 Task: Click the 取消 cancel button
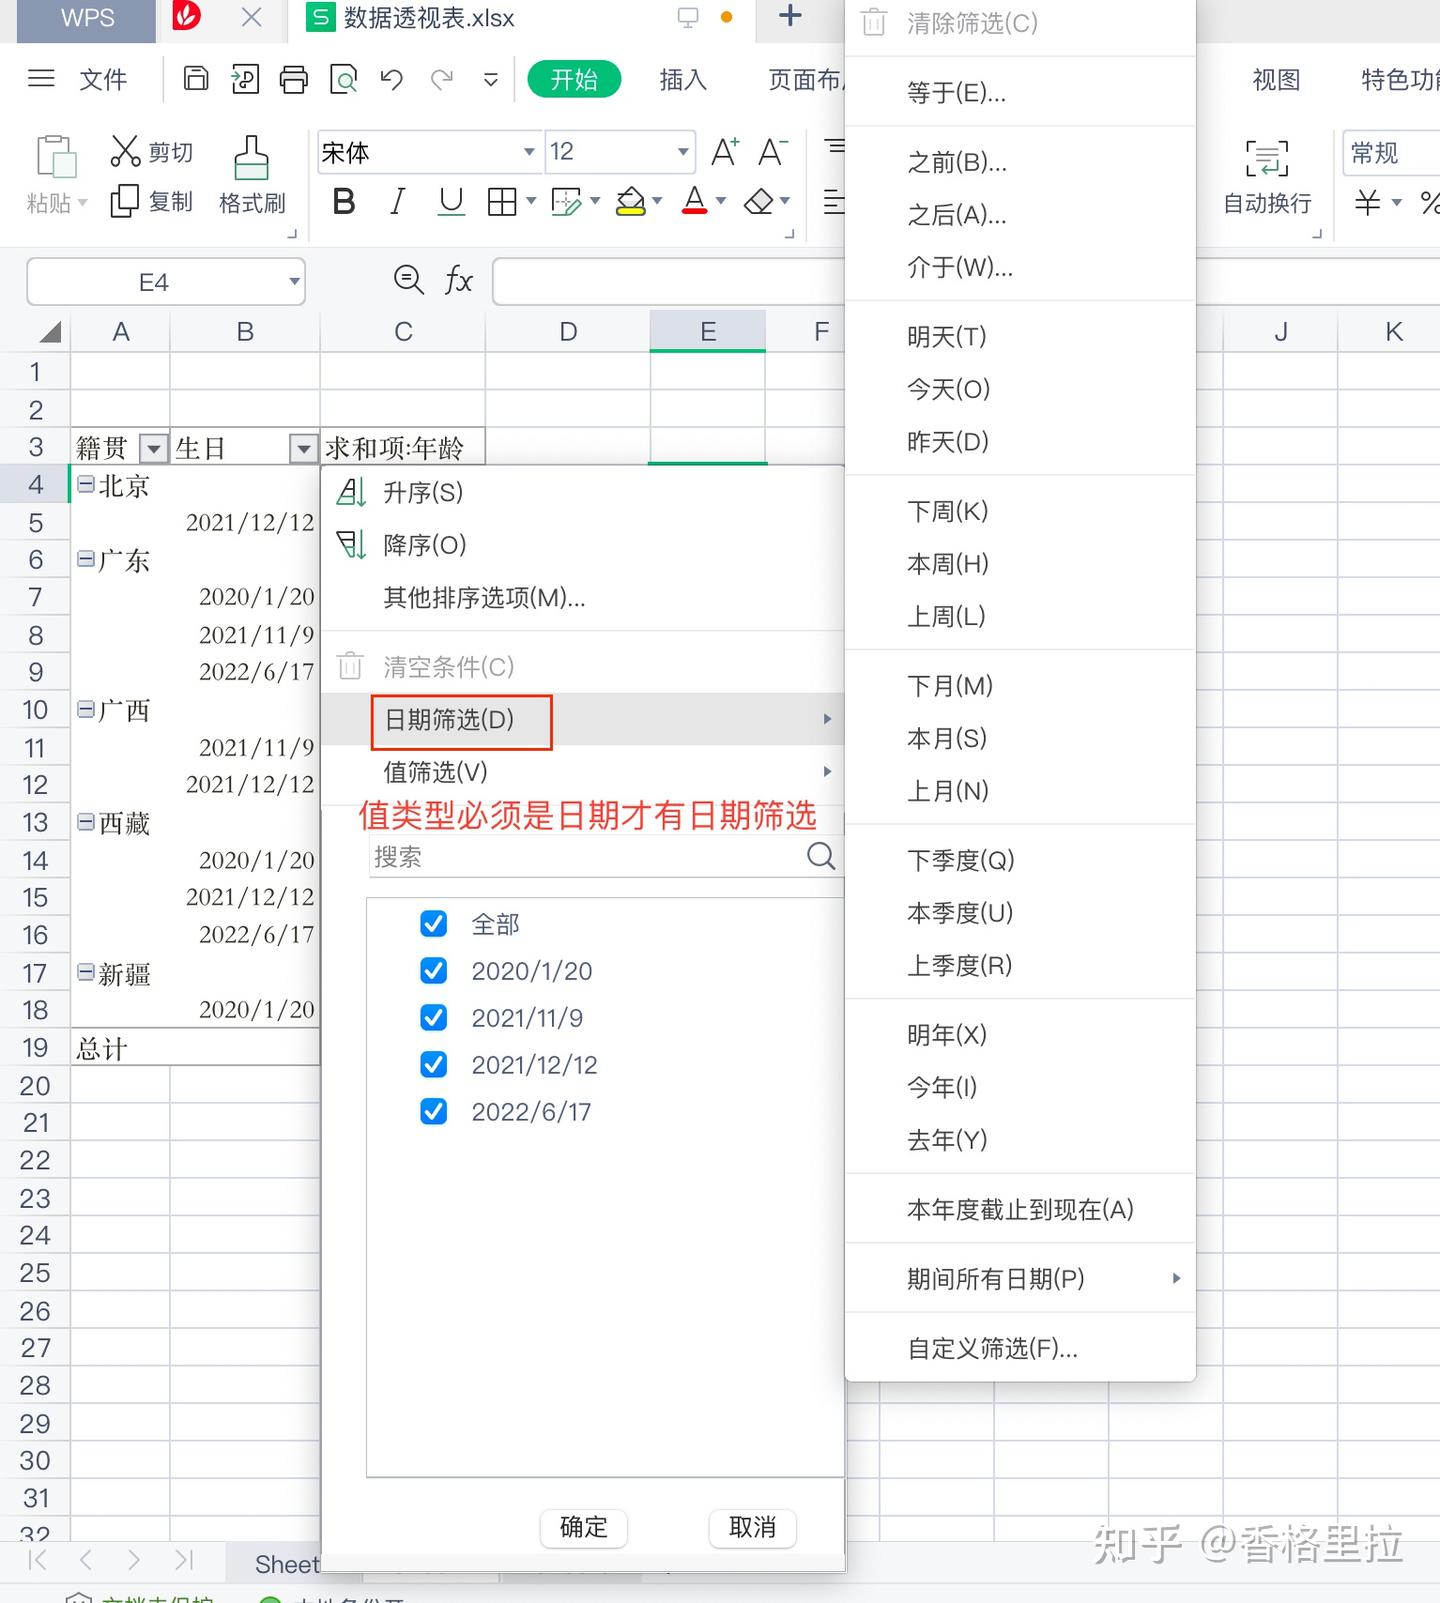[x=753, y=1527]
